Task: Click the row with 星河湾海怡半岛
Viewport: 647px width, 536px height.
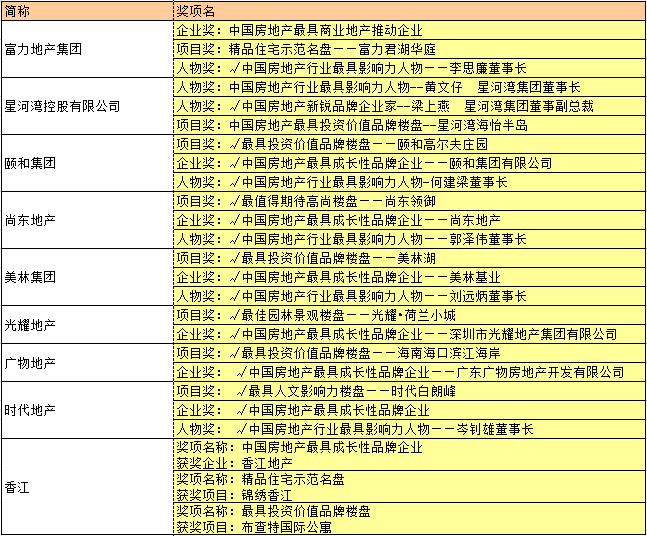Action: click(x=409, y=125)
